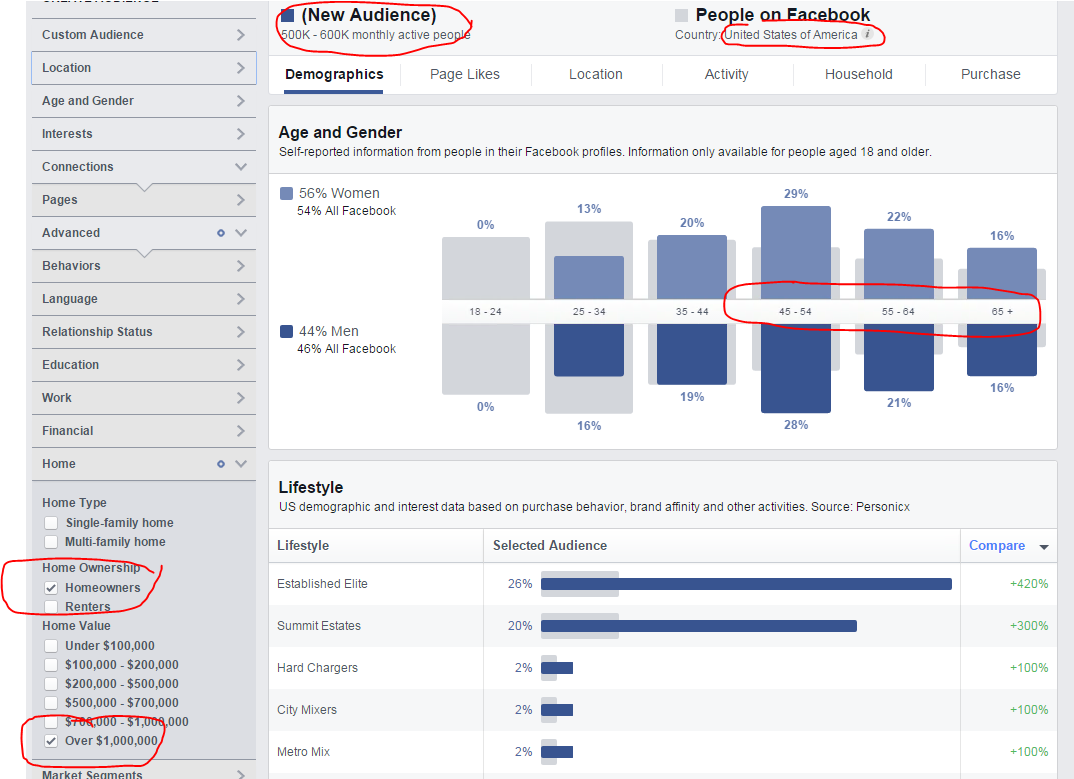
Task: Uncheck the Homeowners checkbox
Action: tap(52, 588)
